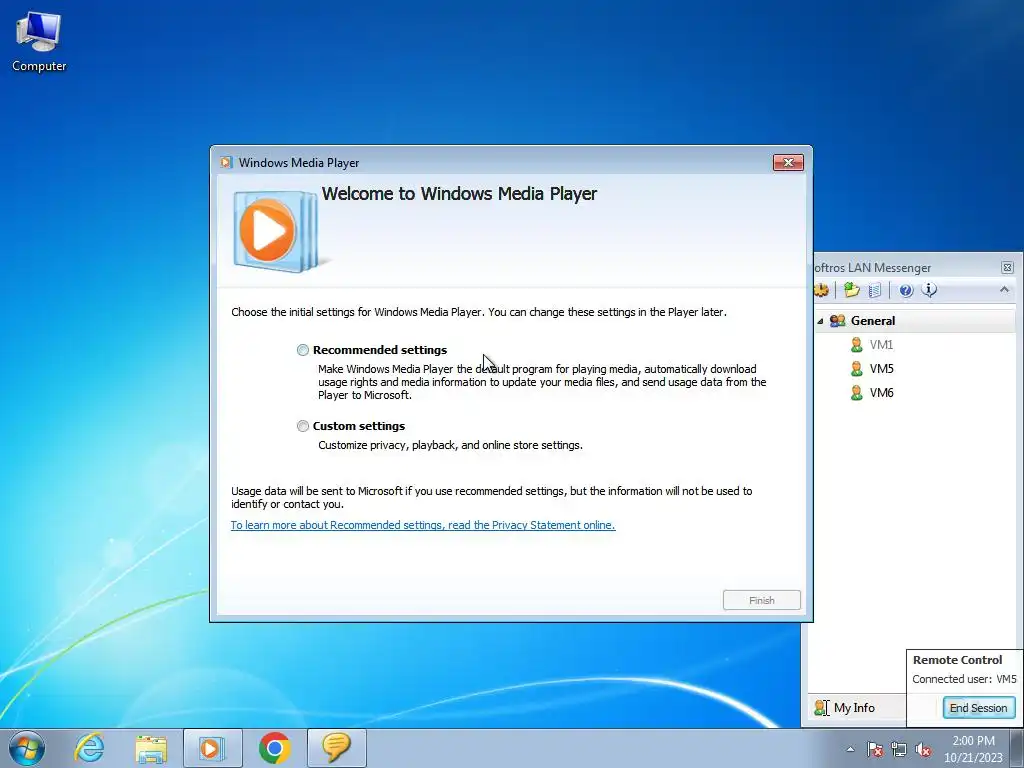This screenshot has height=768, width=1024.
Task: Click the Windows Media Player title bar icon
Action: [x=226, y=163]
